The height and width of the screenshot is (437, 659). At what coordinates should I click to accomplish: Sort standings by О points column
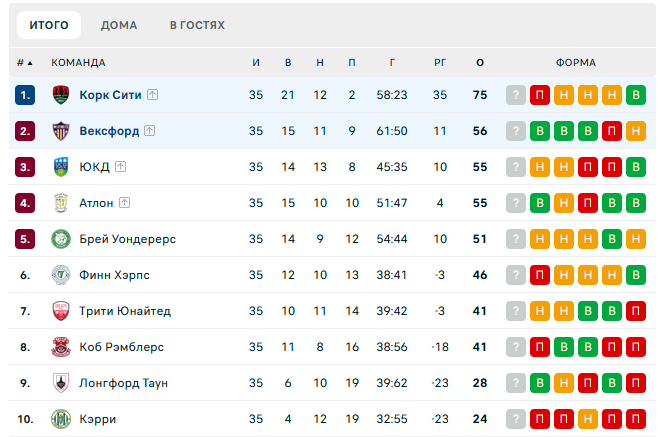pos(480,63)
